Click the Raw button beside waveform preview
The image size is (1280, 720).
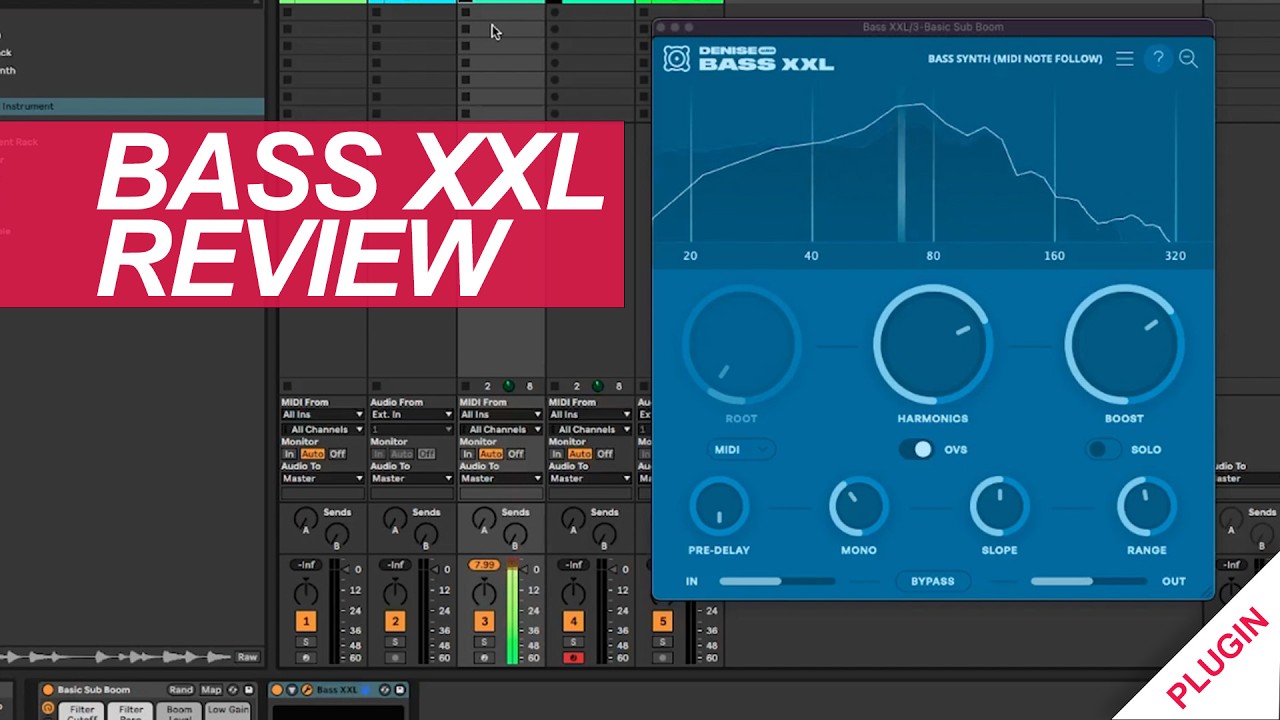point(247,657)
